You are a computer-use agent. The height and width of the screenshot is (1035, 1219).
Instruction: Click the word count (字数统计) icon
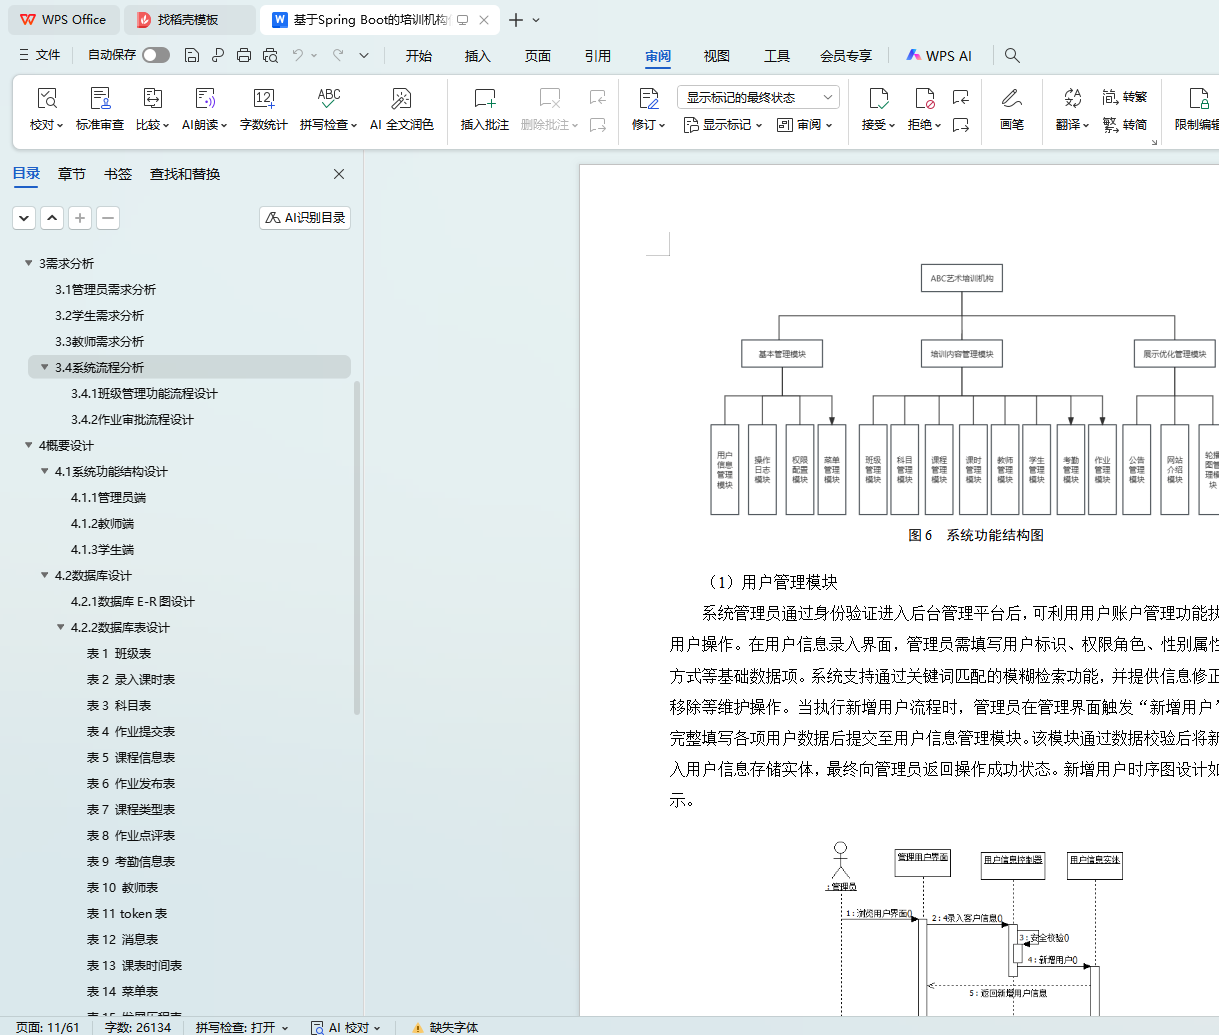[x=263, y=99]
